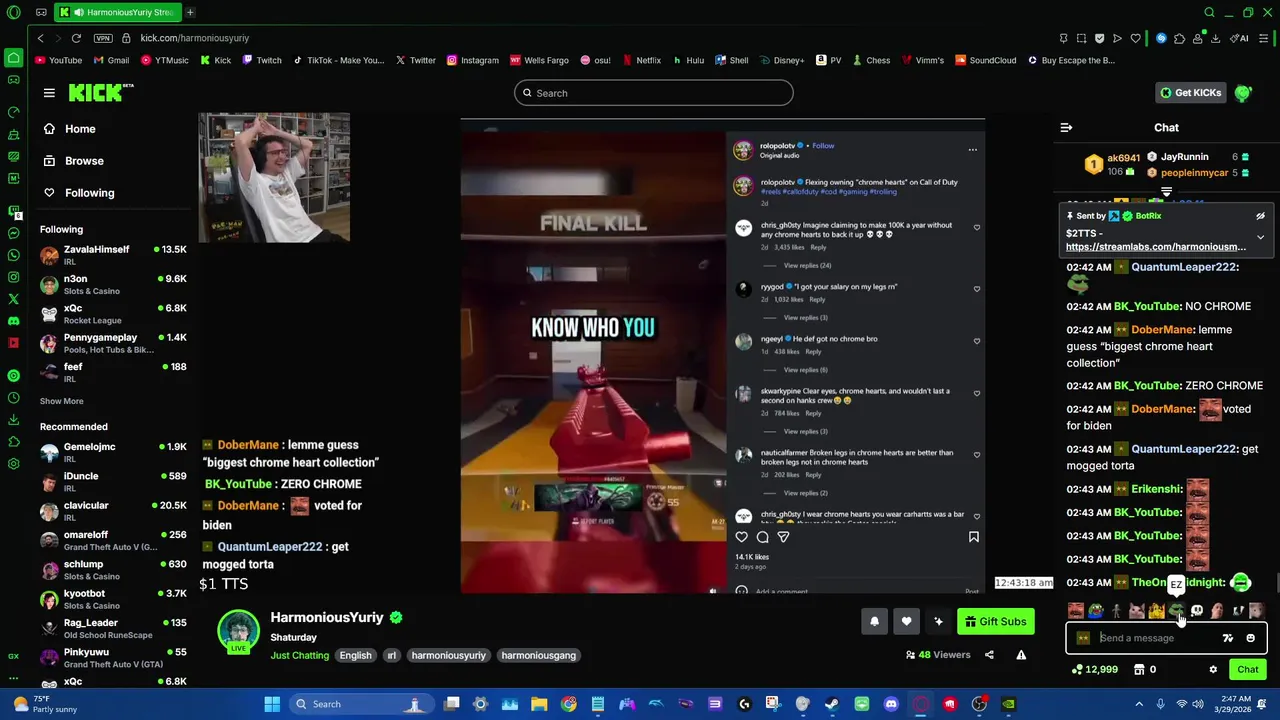The width and height of the screenshot is (1280, 720).
Task: Open Discord from the taskbar
Action: pos(891,704)
